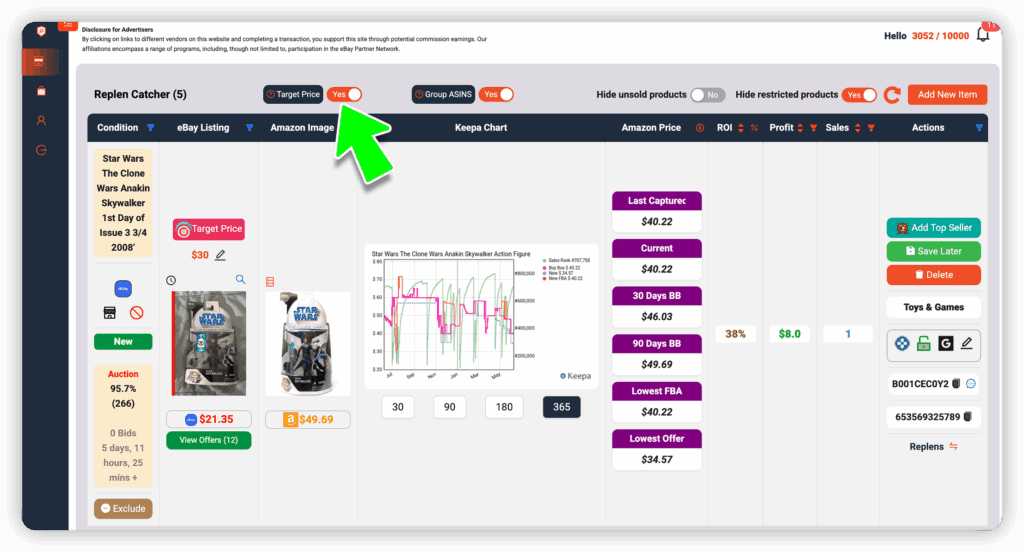Click the pencil edit icon in actions box

(x=967, y=343)
